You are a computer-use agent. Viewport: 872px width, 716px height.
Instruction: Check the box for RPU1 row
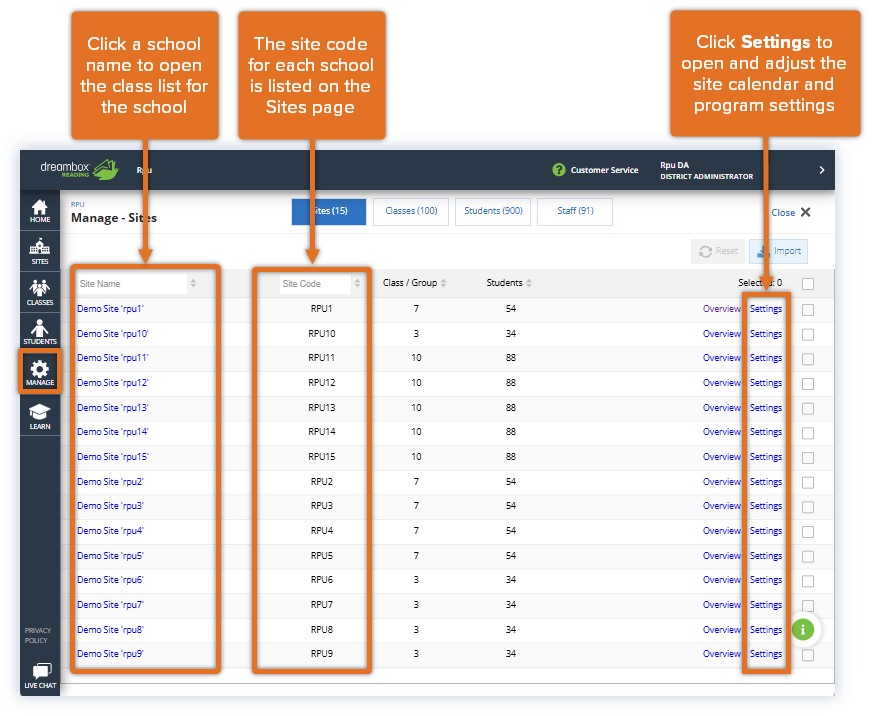808,310
